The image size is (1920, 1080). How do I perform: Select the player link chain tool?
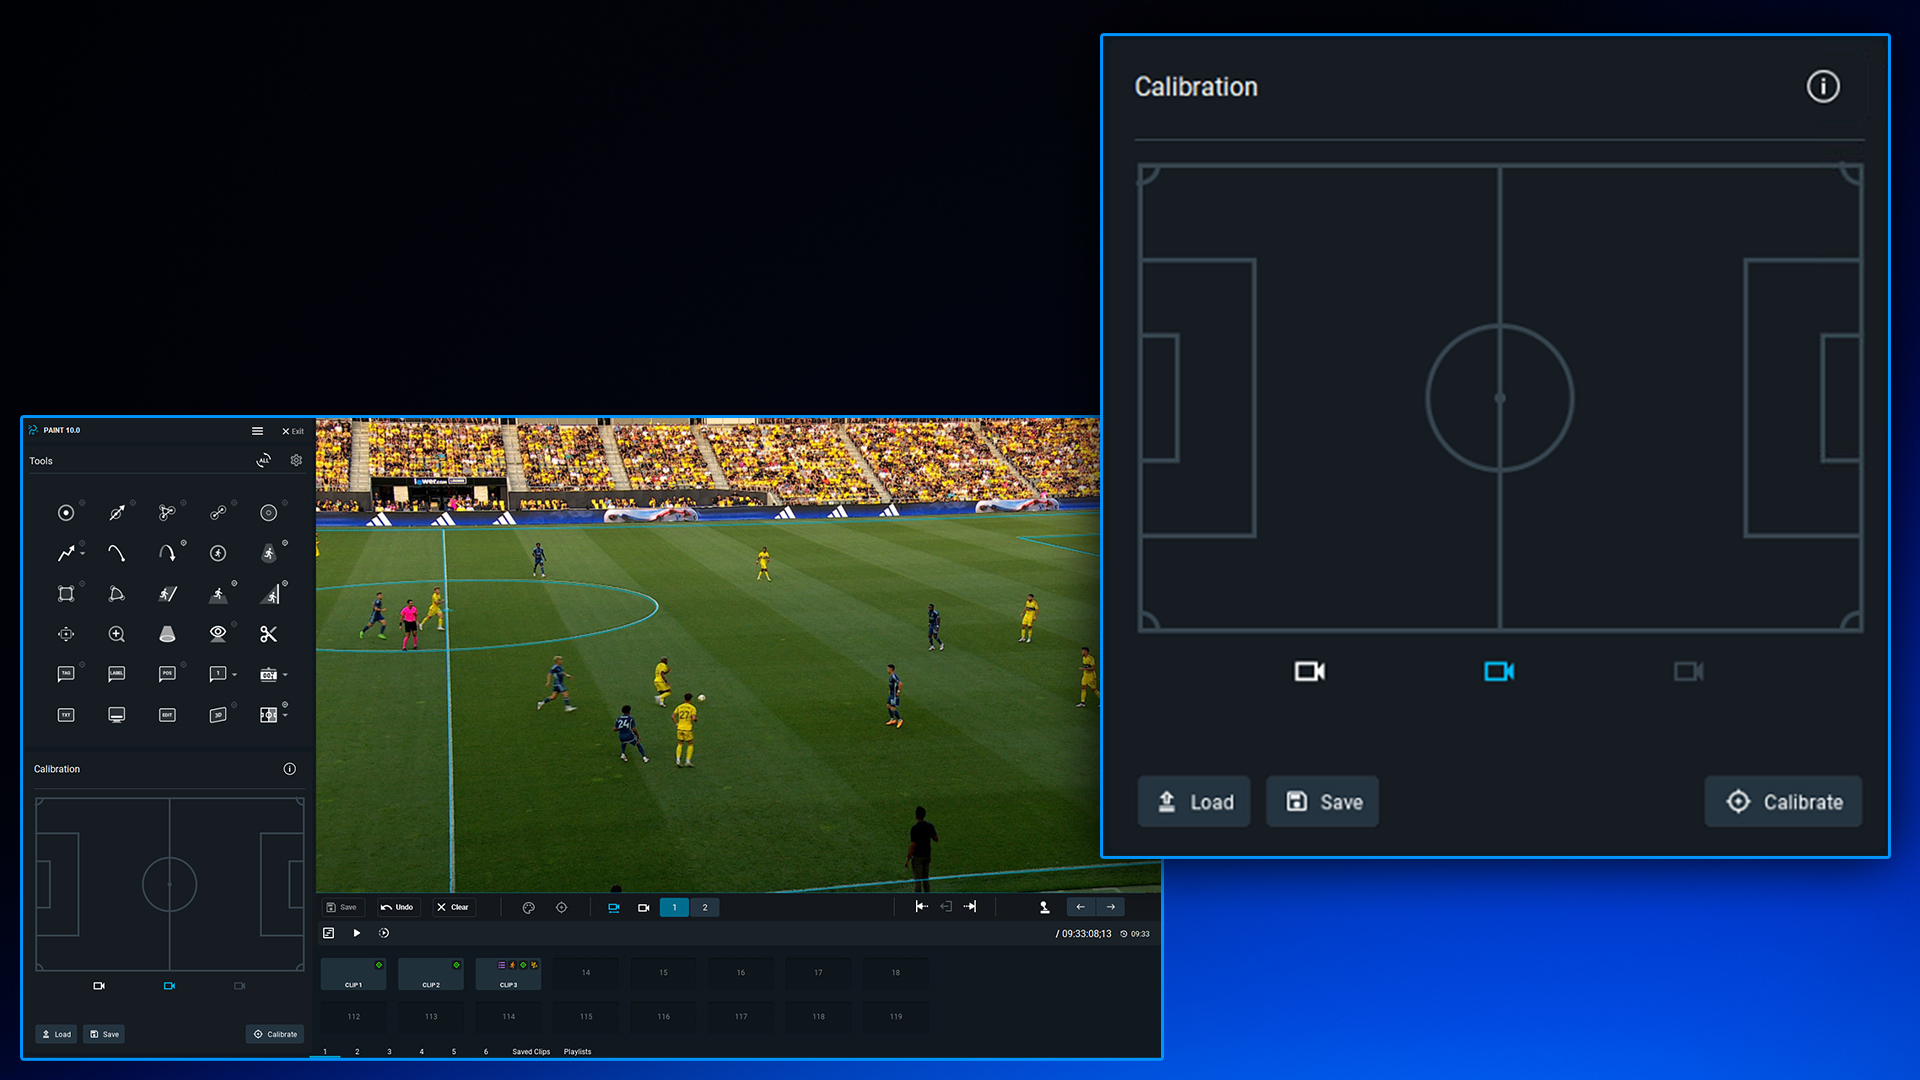click(x=218, y=513)
